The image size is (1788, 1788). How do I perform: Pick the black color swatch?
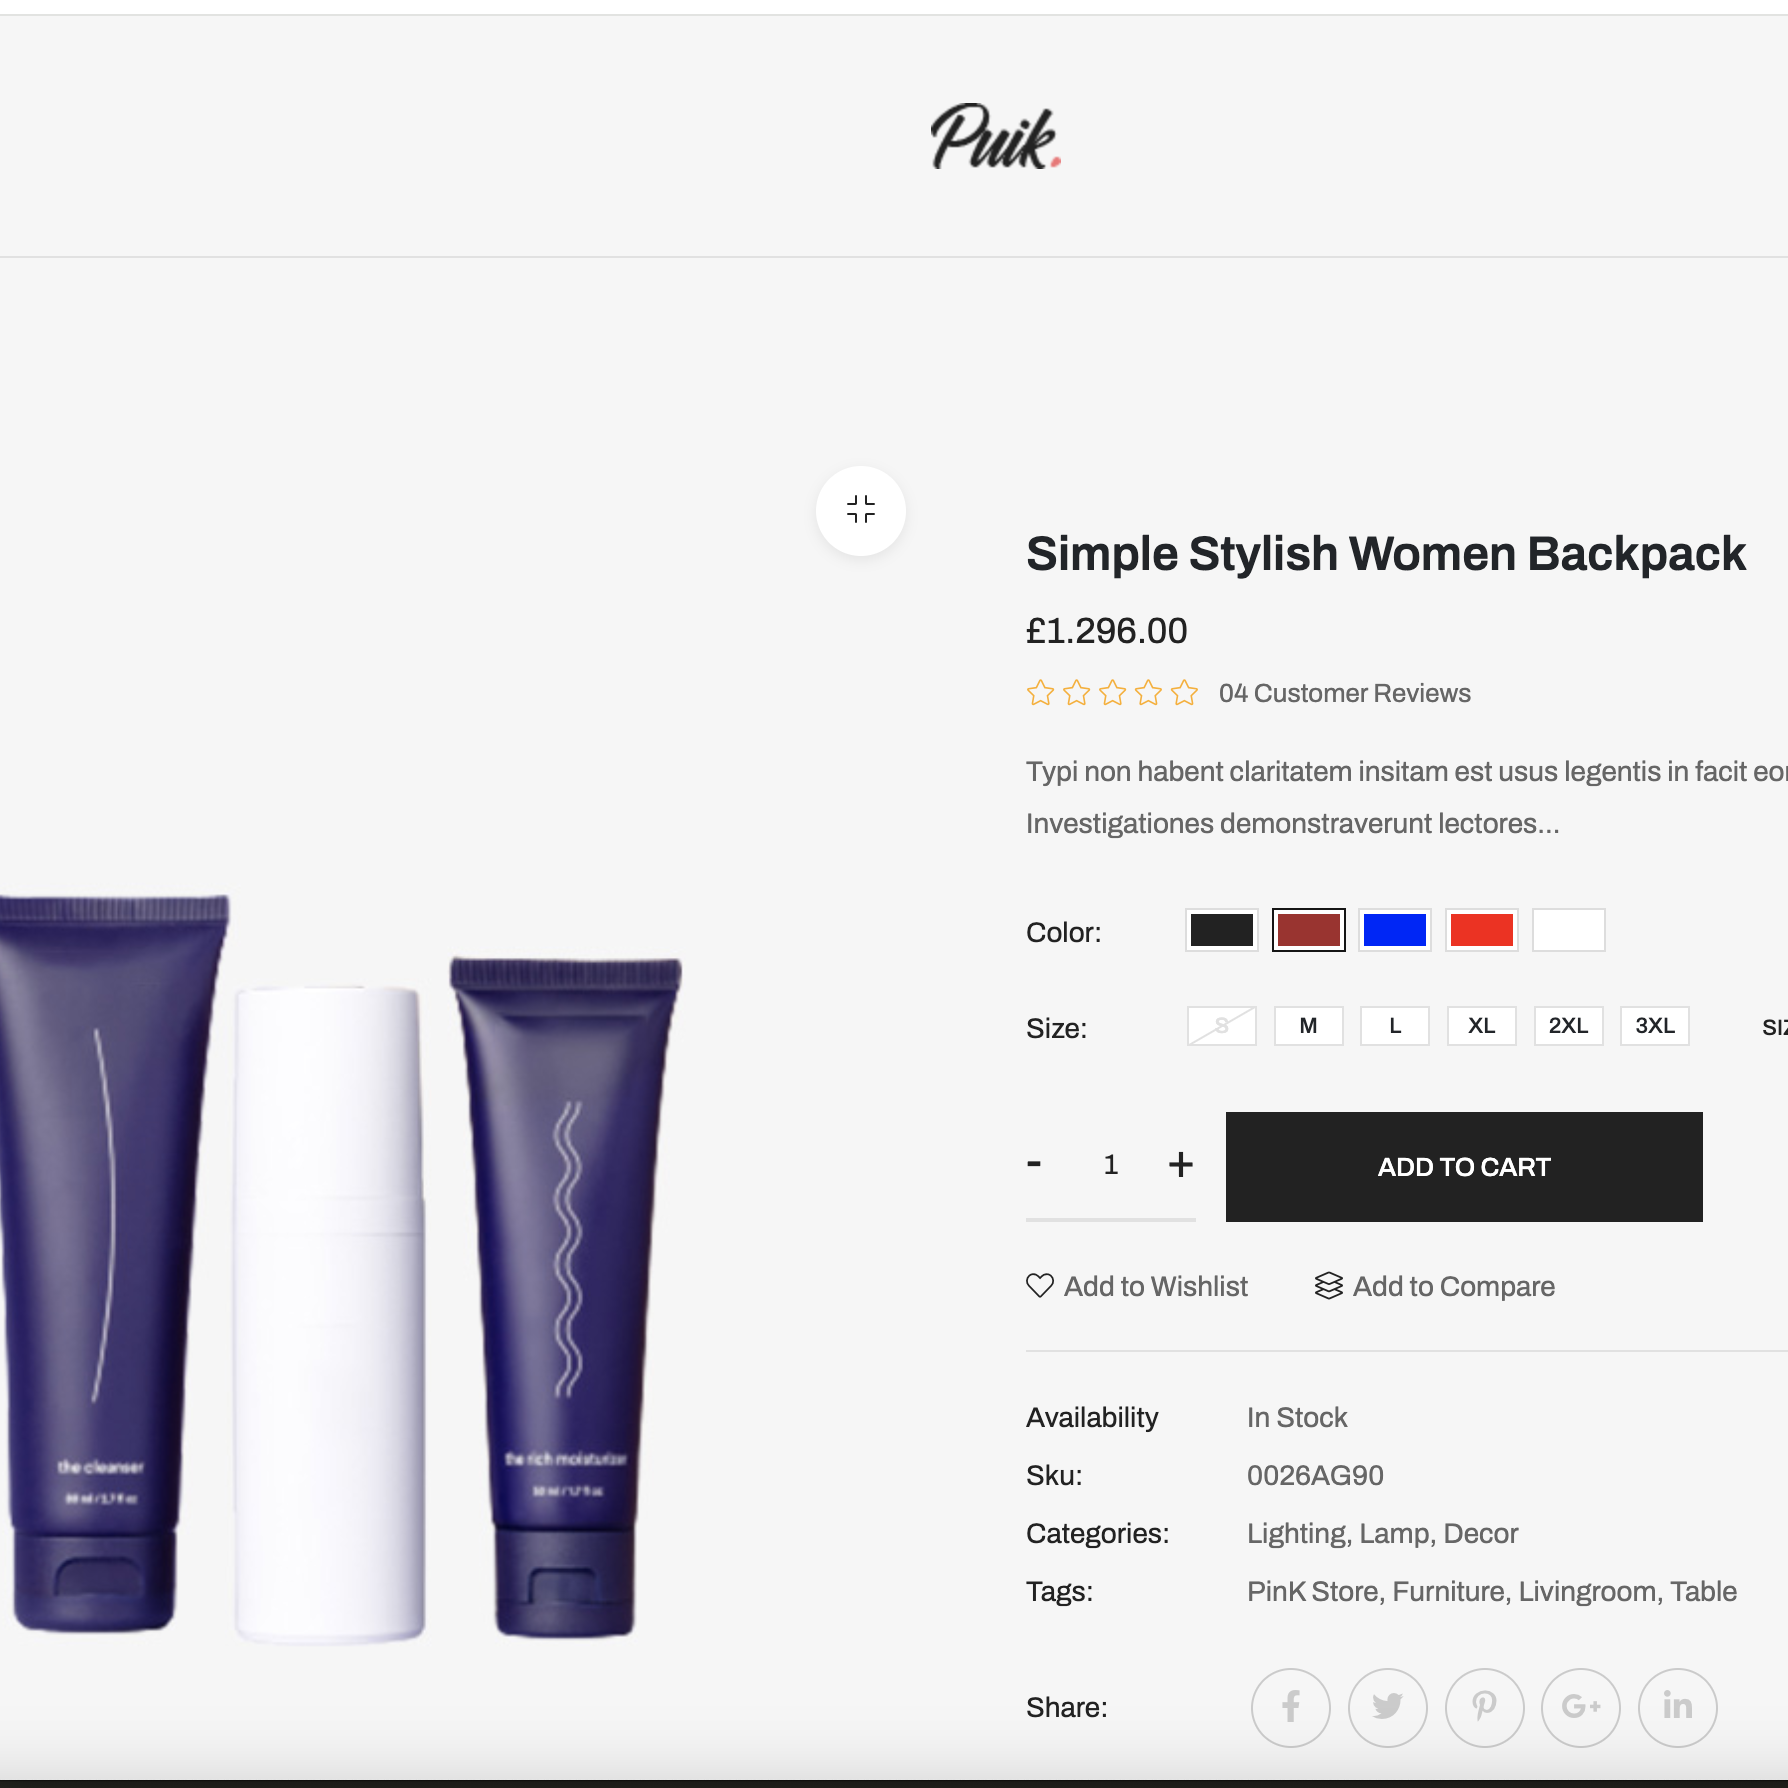click(1221, 930)
